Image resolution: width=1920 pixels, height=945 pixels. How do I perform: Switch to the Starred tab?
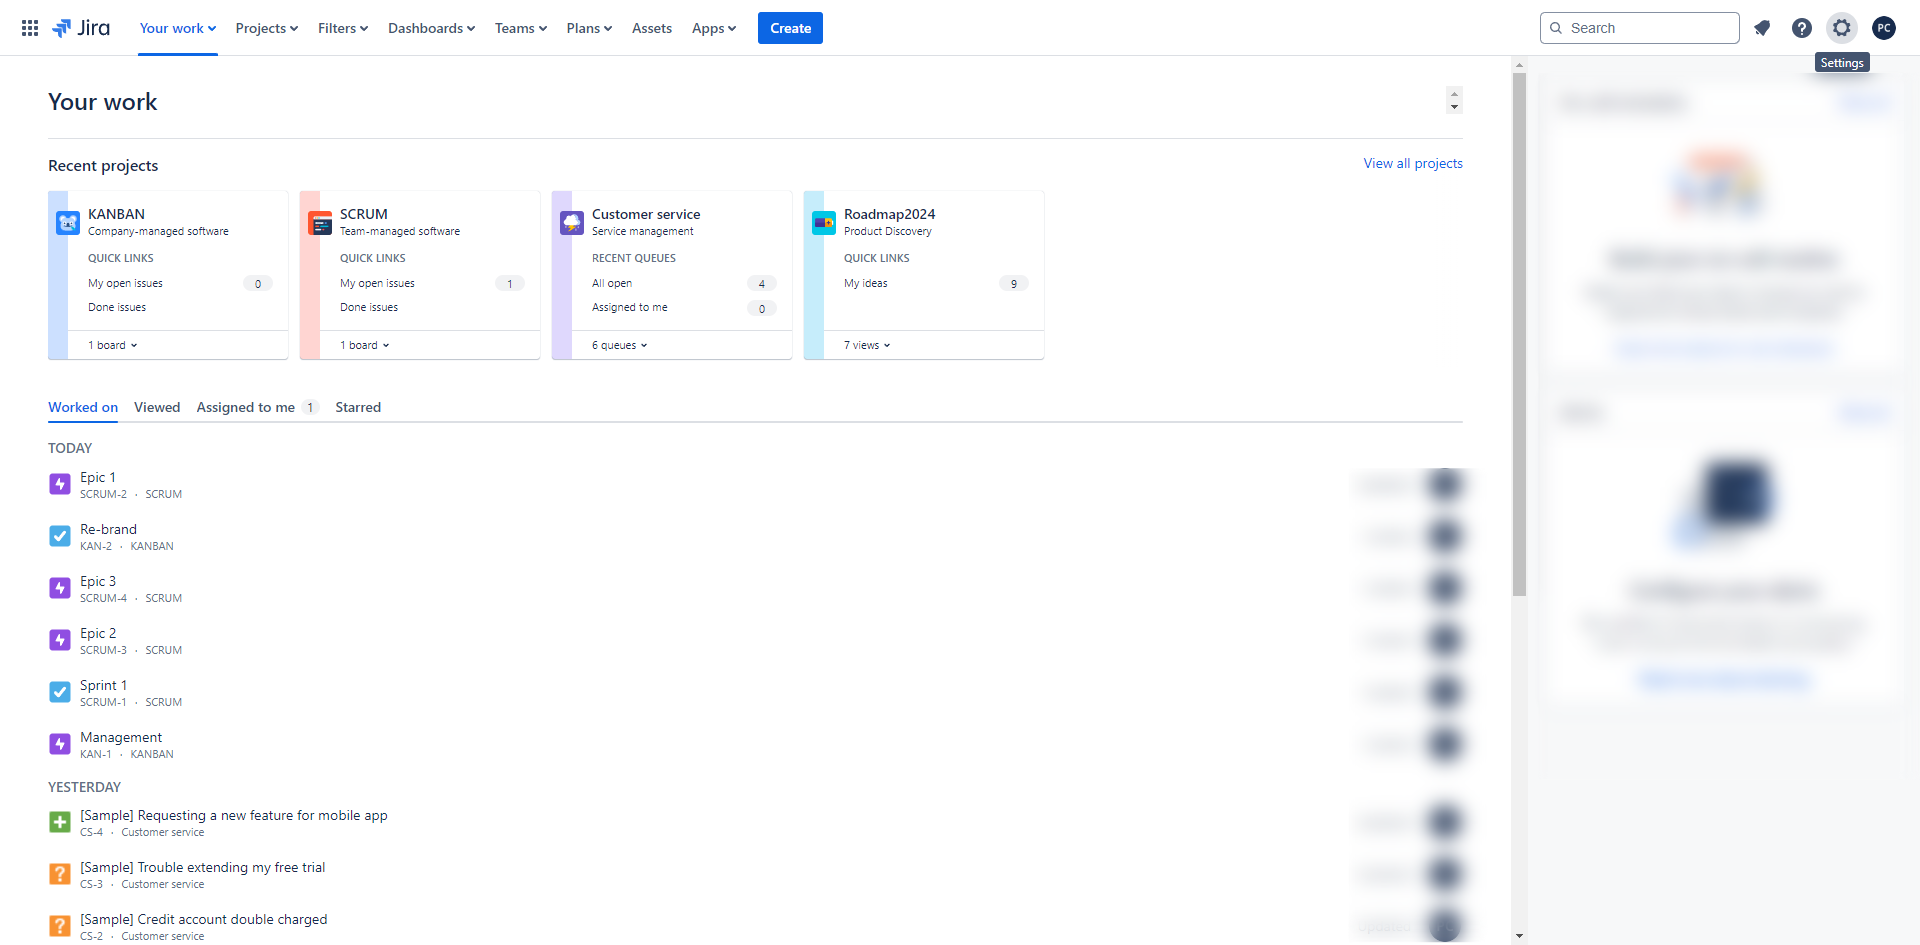tap(358, 407)
